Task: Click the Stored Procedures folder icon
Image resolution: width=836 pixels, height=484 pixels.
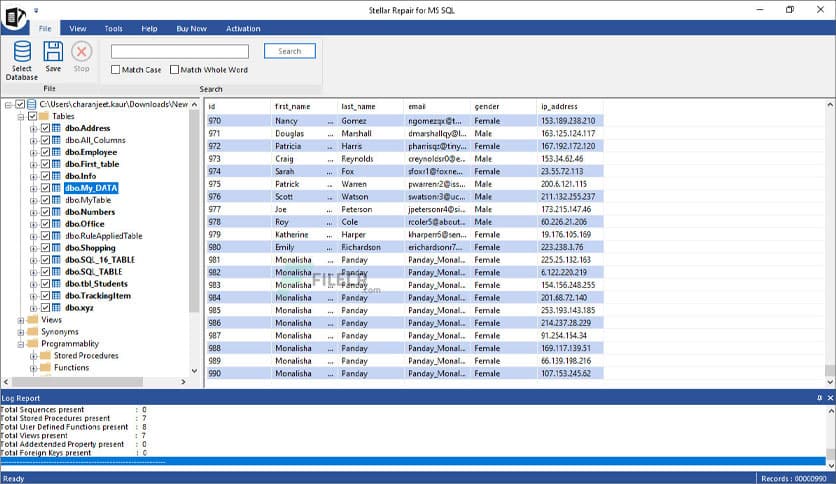Action: pos(45,356)
